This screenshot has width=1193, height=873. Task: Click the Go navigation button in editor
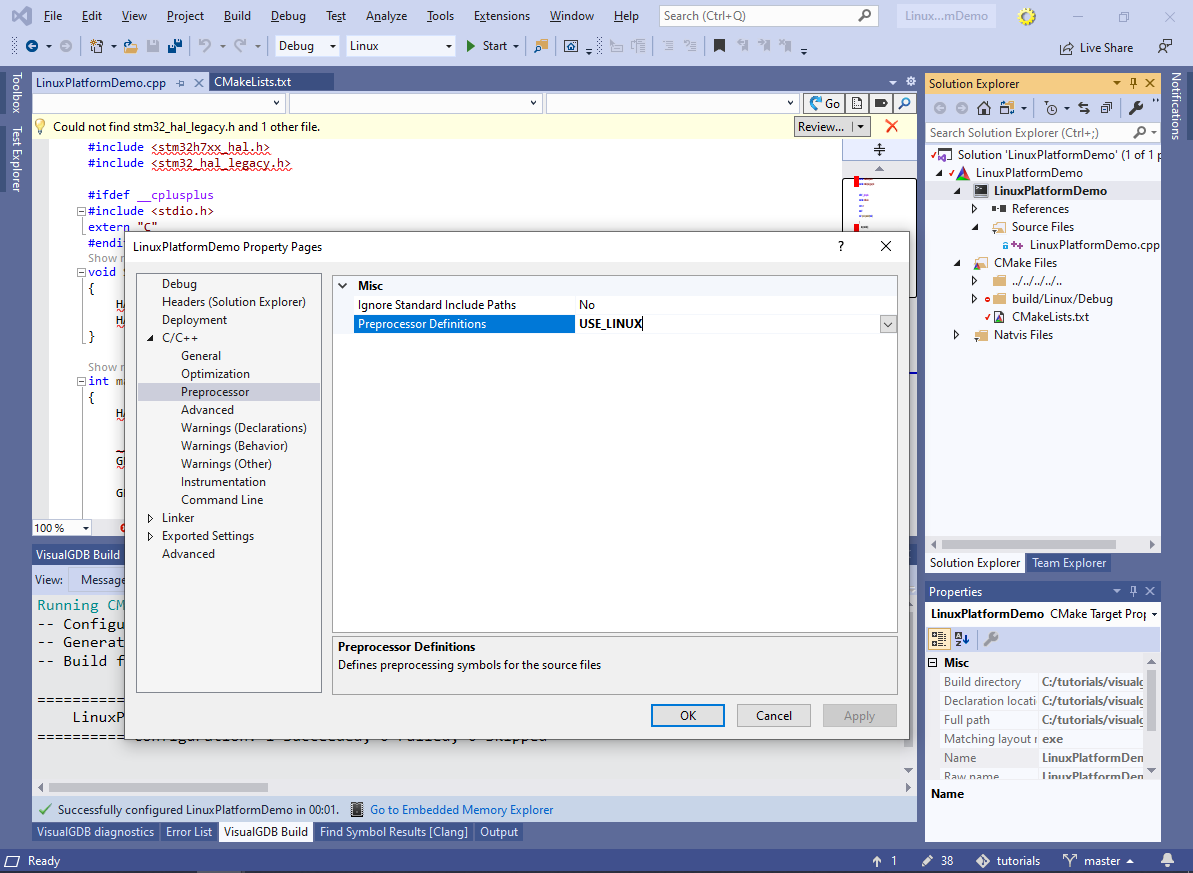[824, 103]
